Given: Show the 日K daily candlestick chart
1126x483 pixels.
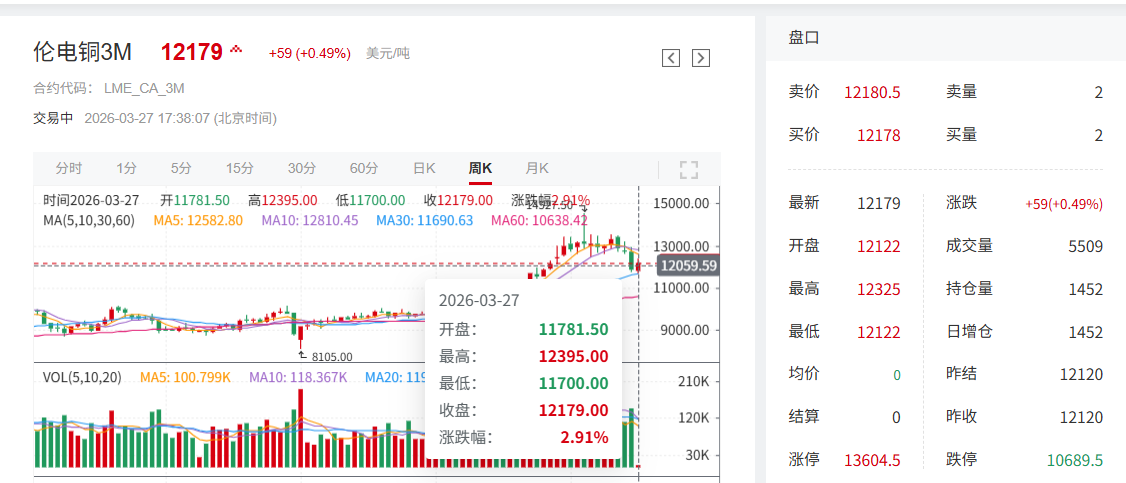Looking at the screenshot, I should click(424, 168).
